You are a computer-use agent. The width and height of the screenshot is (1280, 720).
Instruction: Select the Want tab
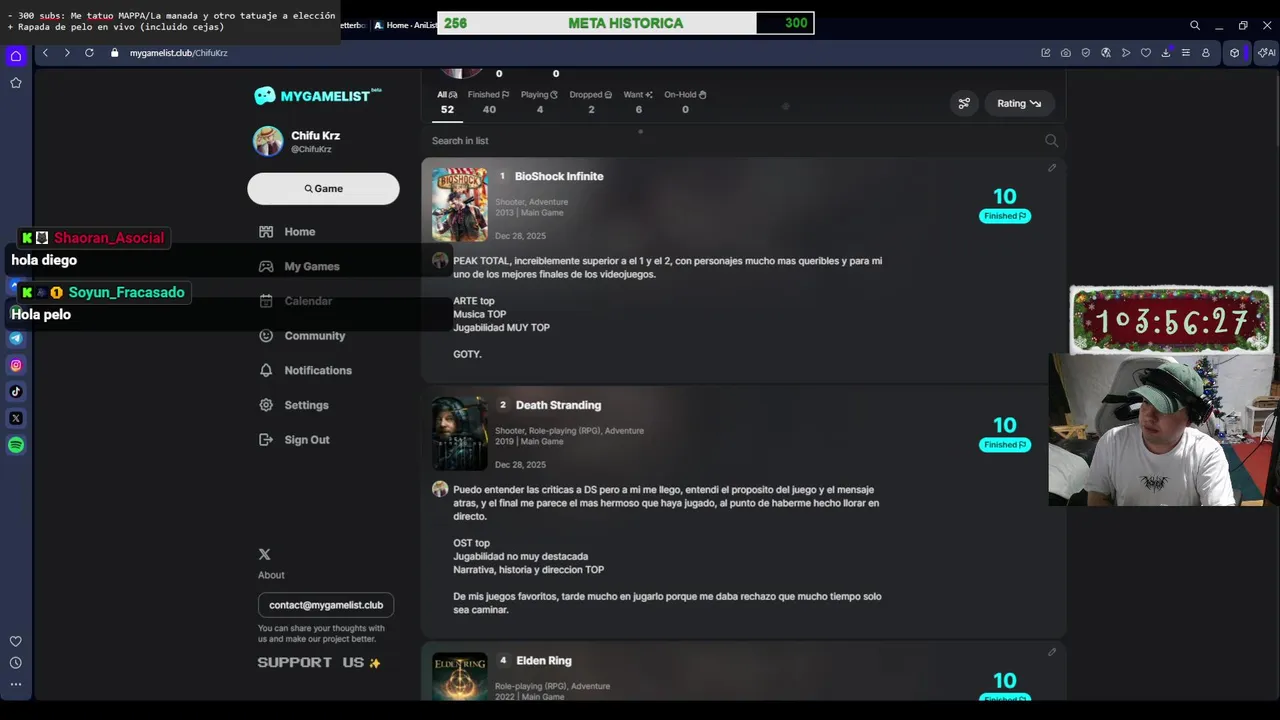coord(638,102)
